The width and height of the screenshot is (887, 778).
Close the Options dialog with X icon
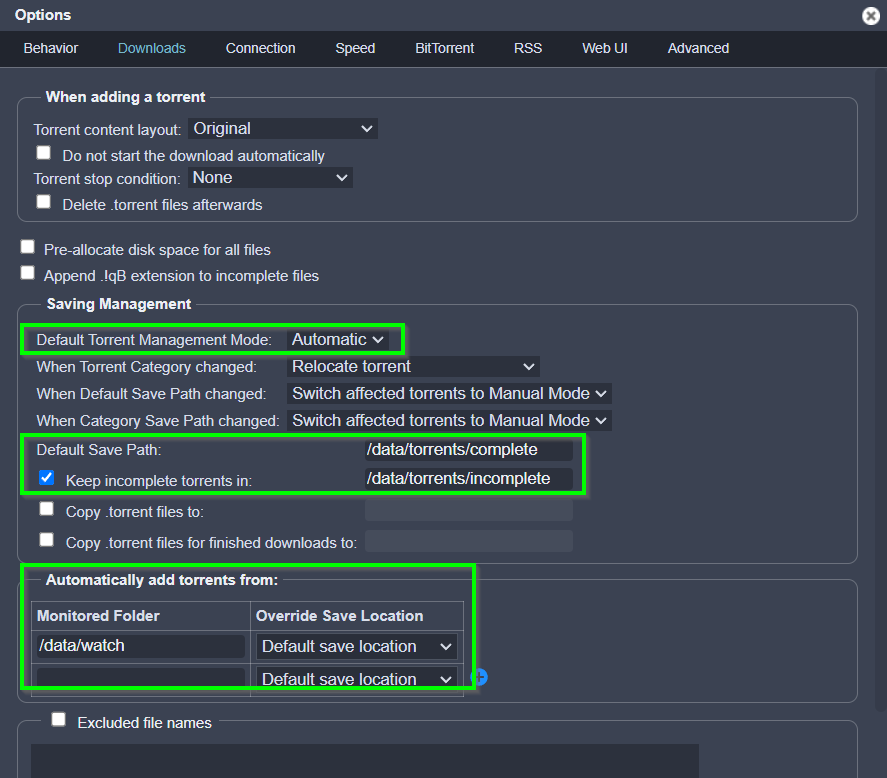(871, 16)
